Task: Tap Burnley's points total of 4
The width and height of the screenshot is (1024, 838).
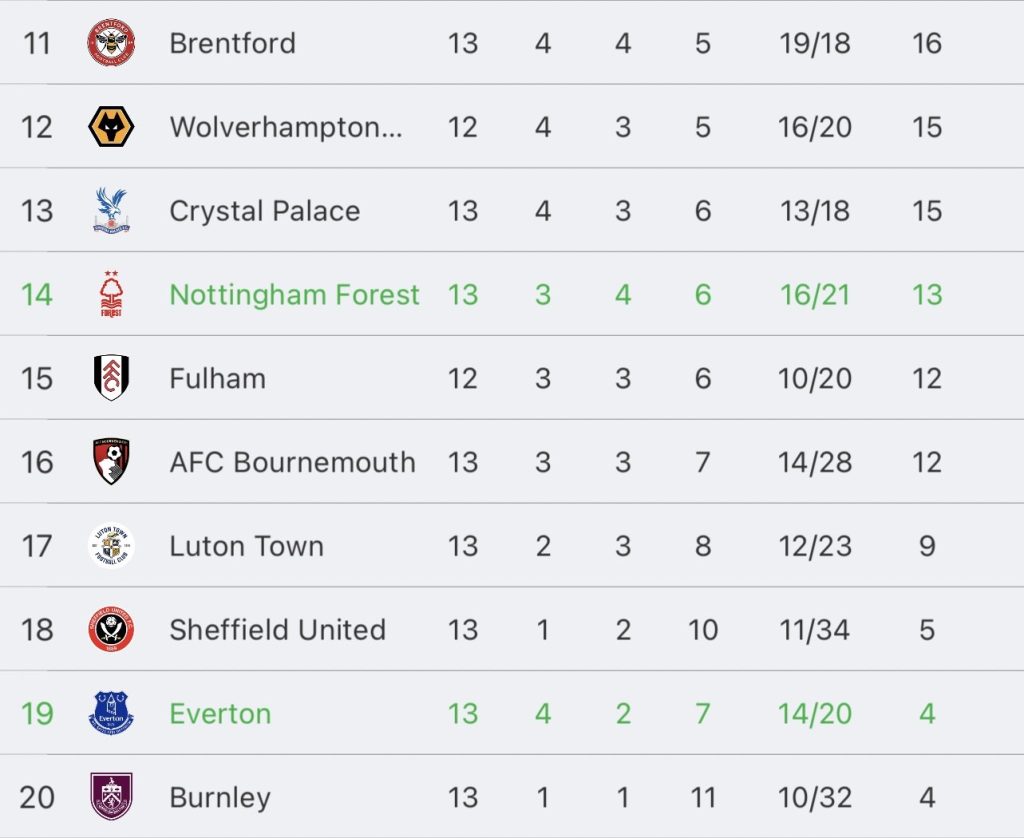Action: [x=927, y=797]
